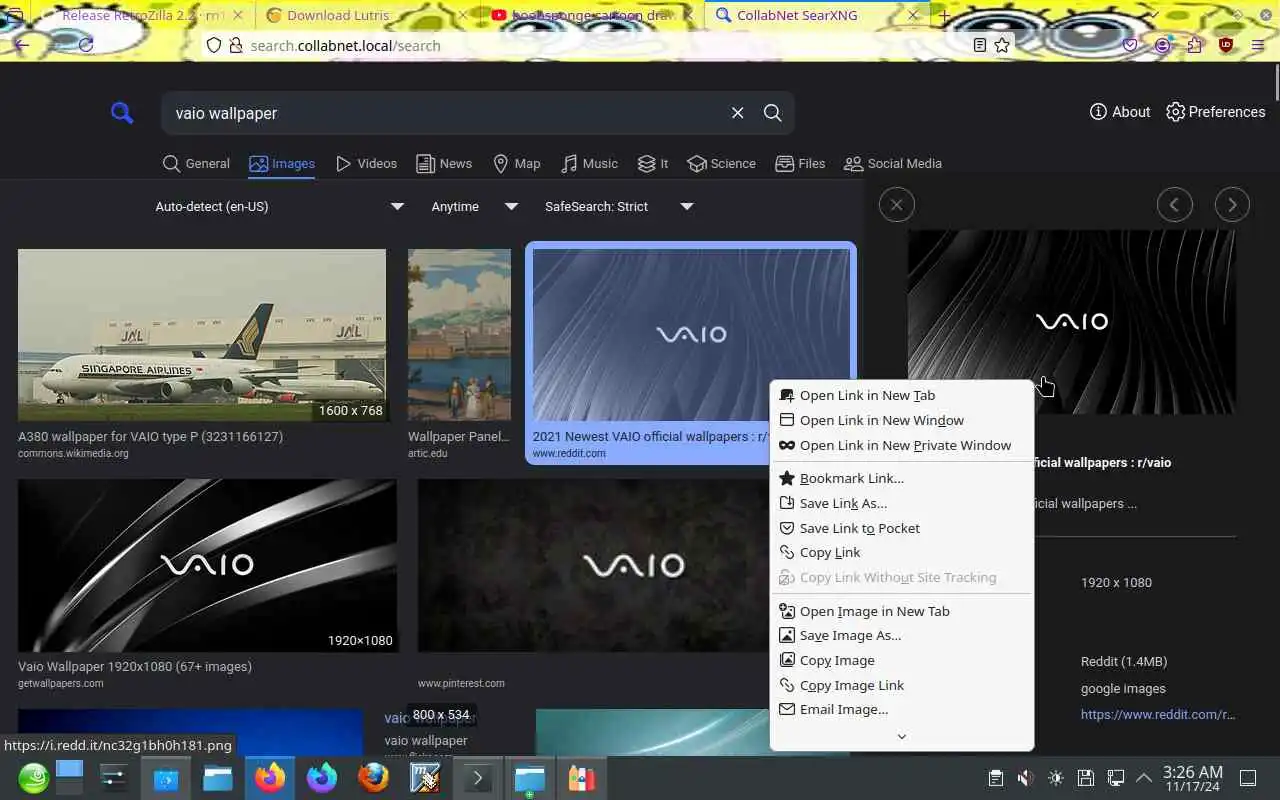Open the Extensions puzzle icon
The height and width of the screenshot is (800, 1280).
click(1194, 45)
